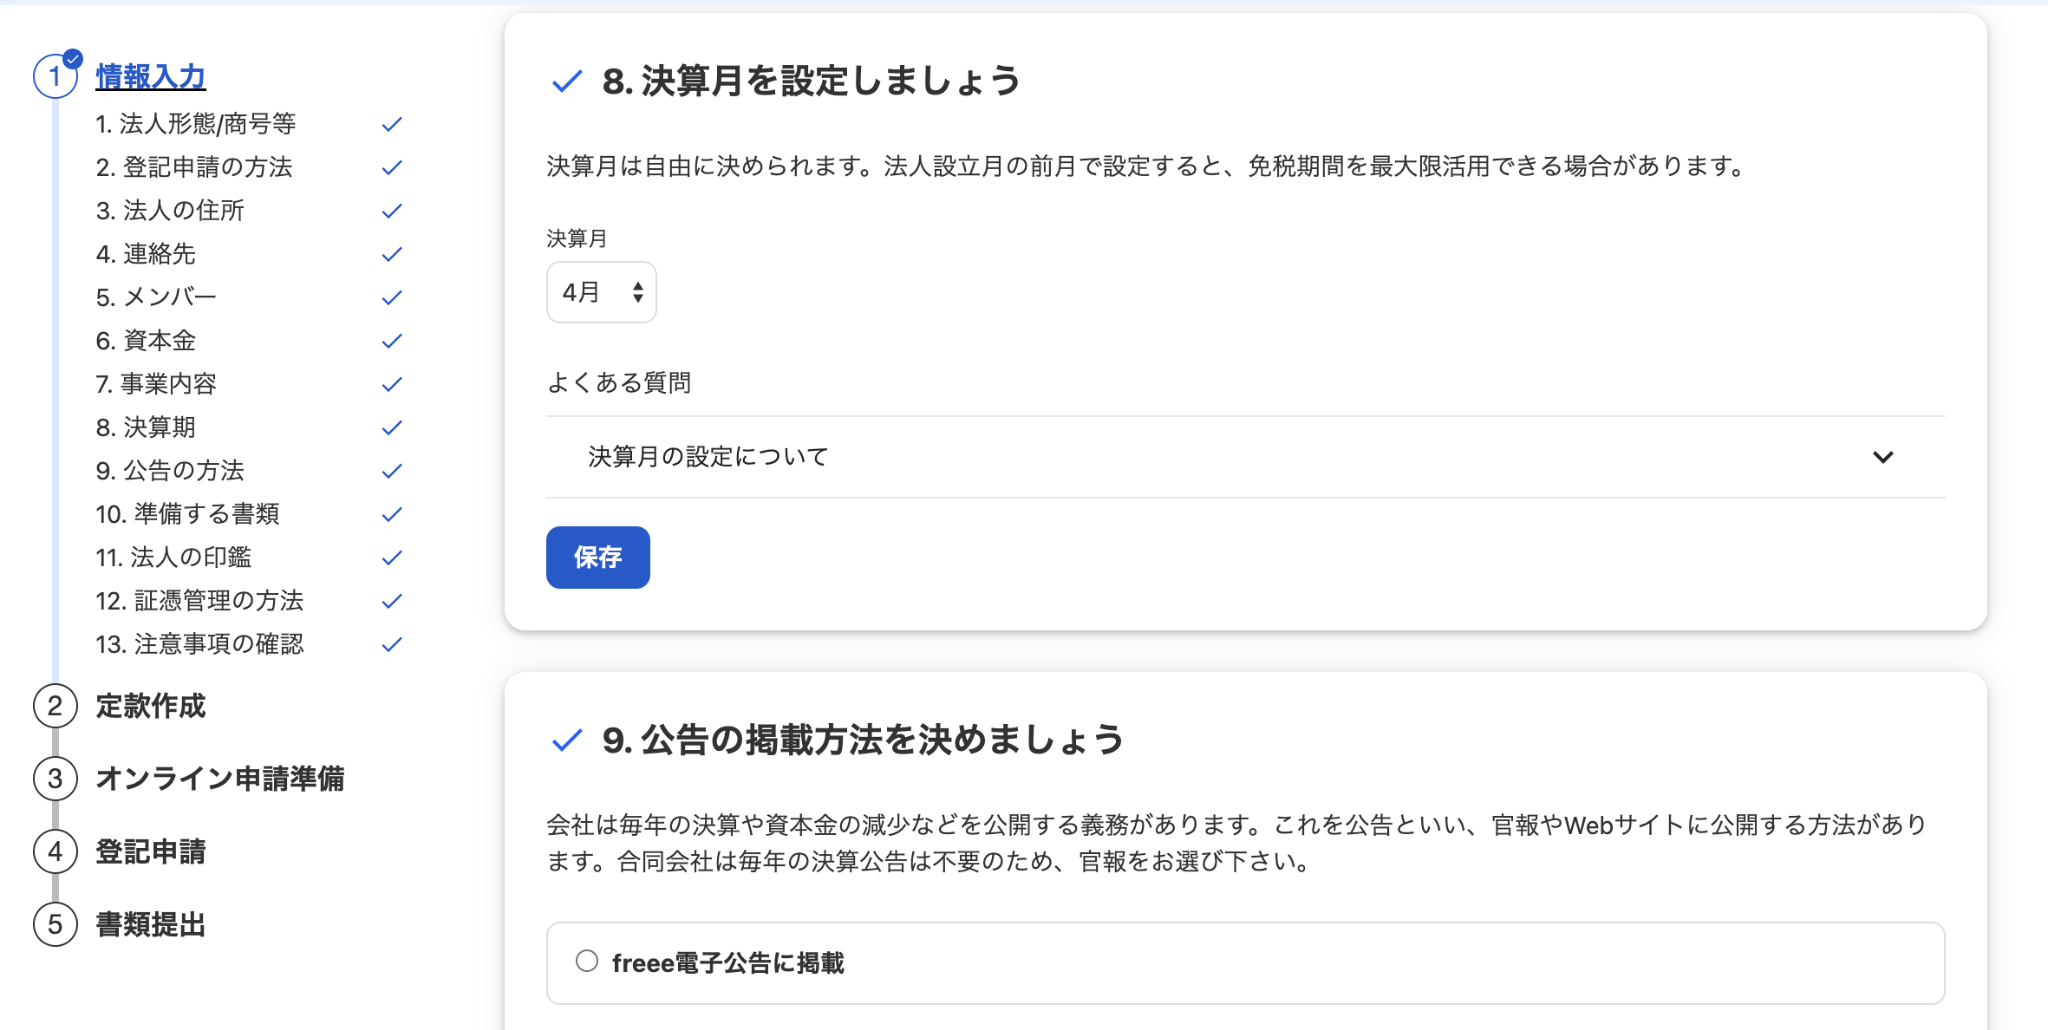Click the step 5 circle icon
Viewport: 2048px width, 1030px height.
(x=55, y=925)
